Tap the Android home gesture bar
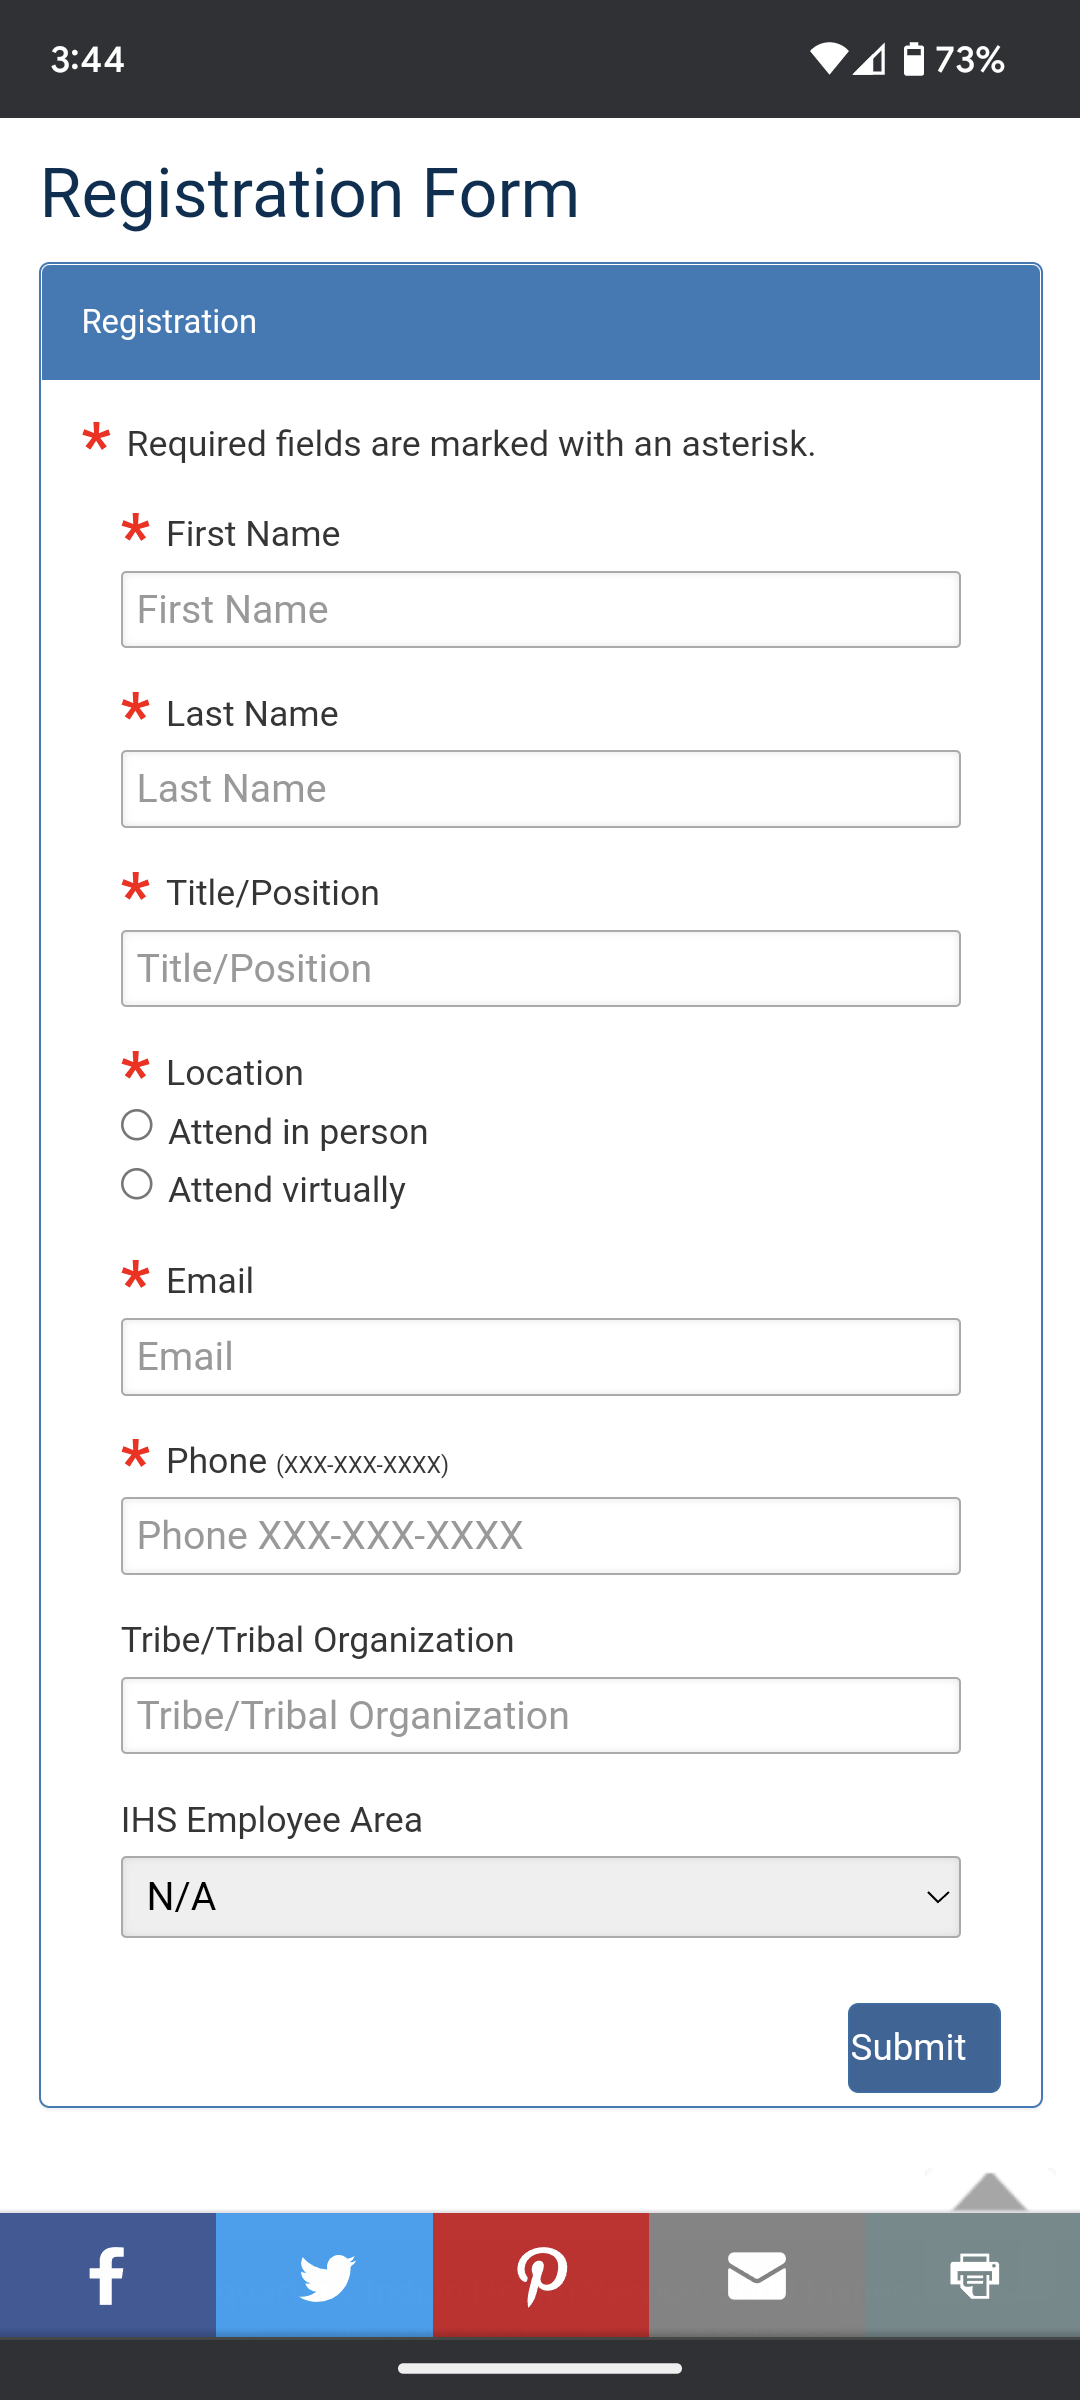Screen dimensions: 1080x2400 (540, 2368)
